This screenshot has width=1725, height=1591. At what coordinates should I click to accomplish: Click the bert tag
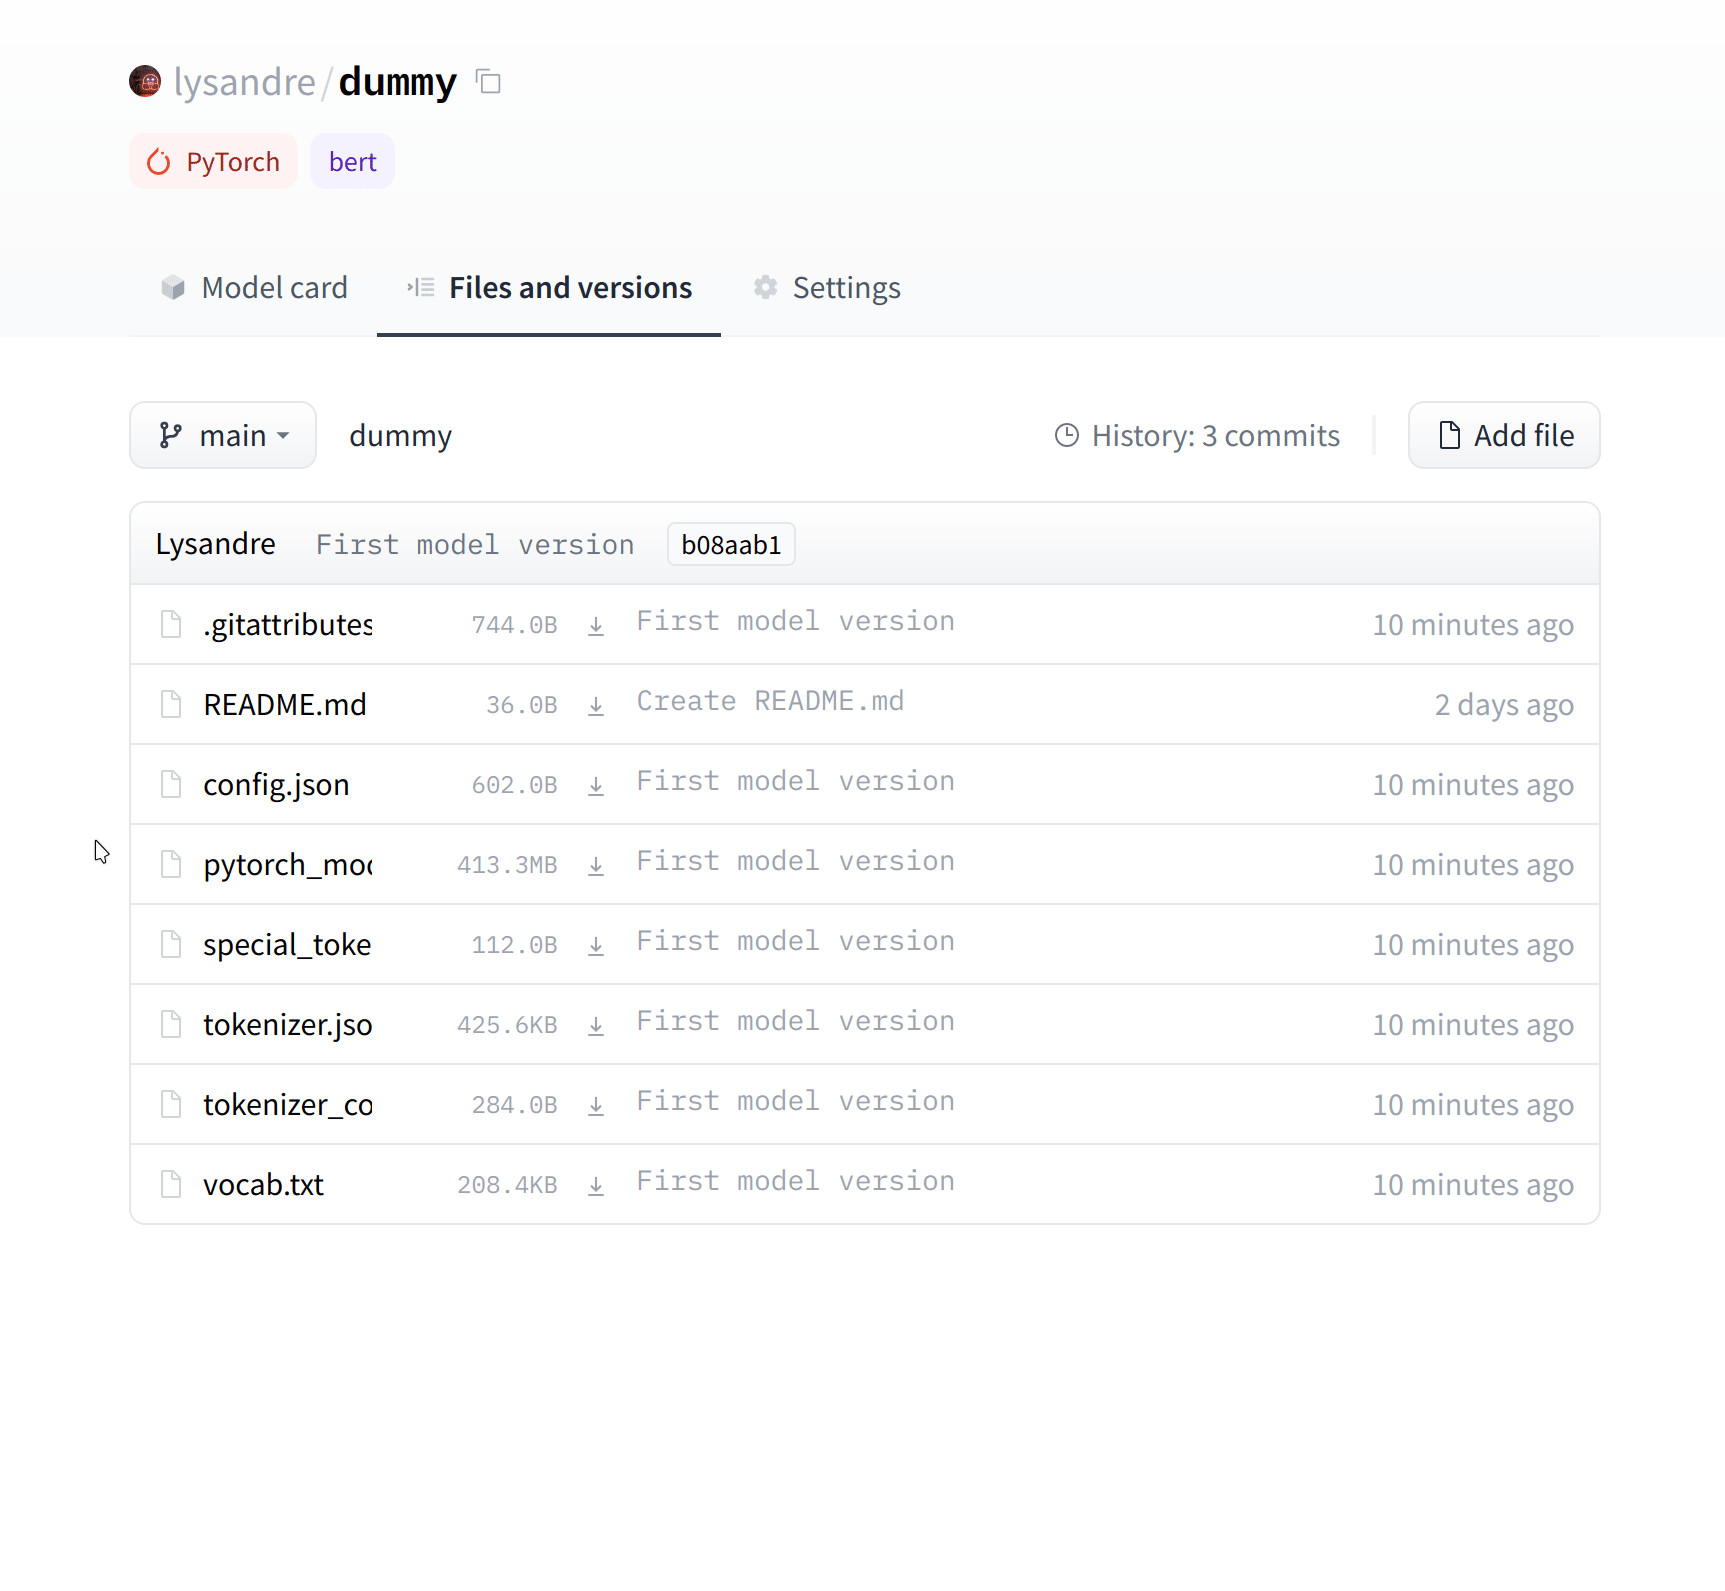click(352, 162)
